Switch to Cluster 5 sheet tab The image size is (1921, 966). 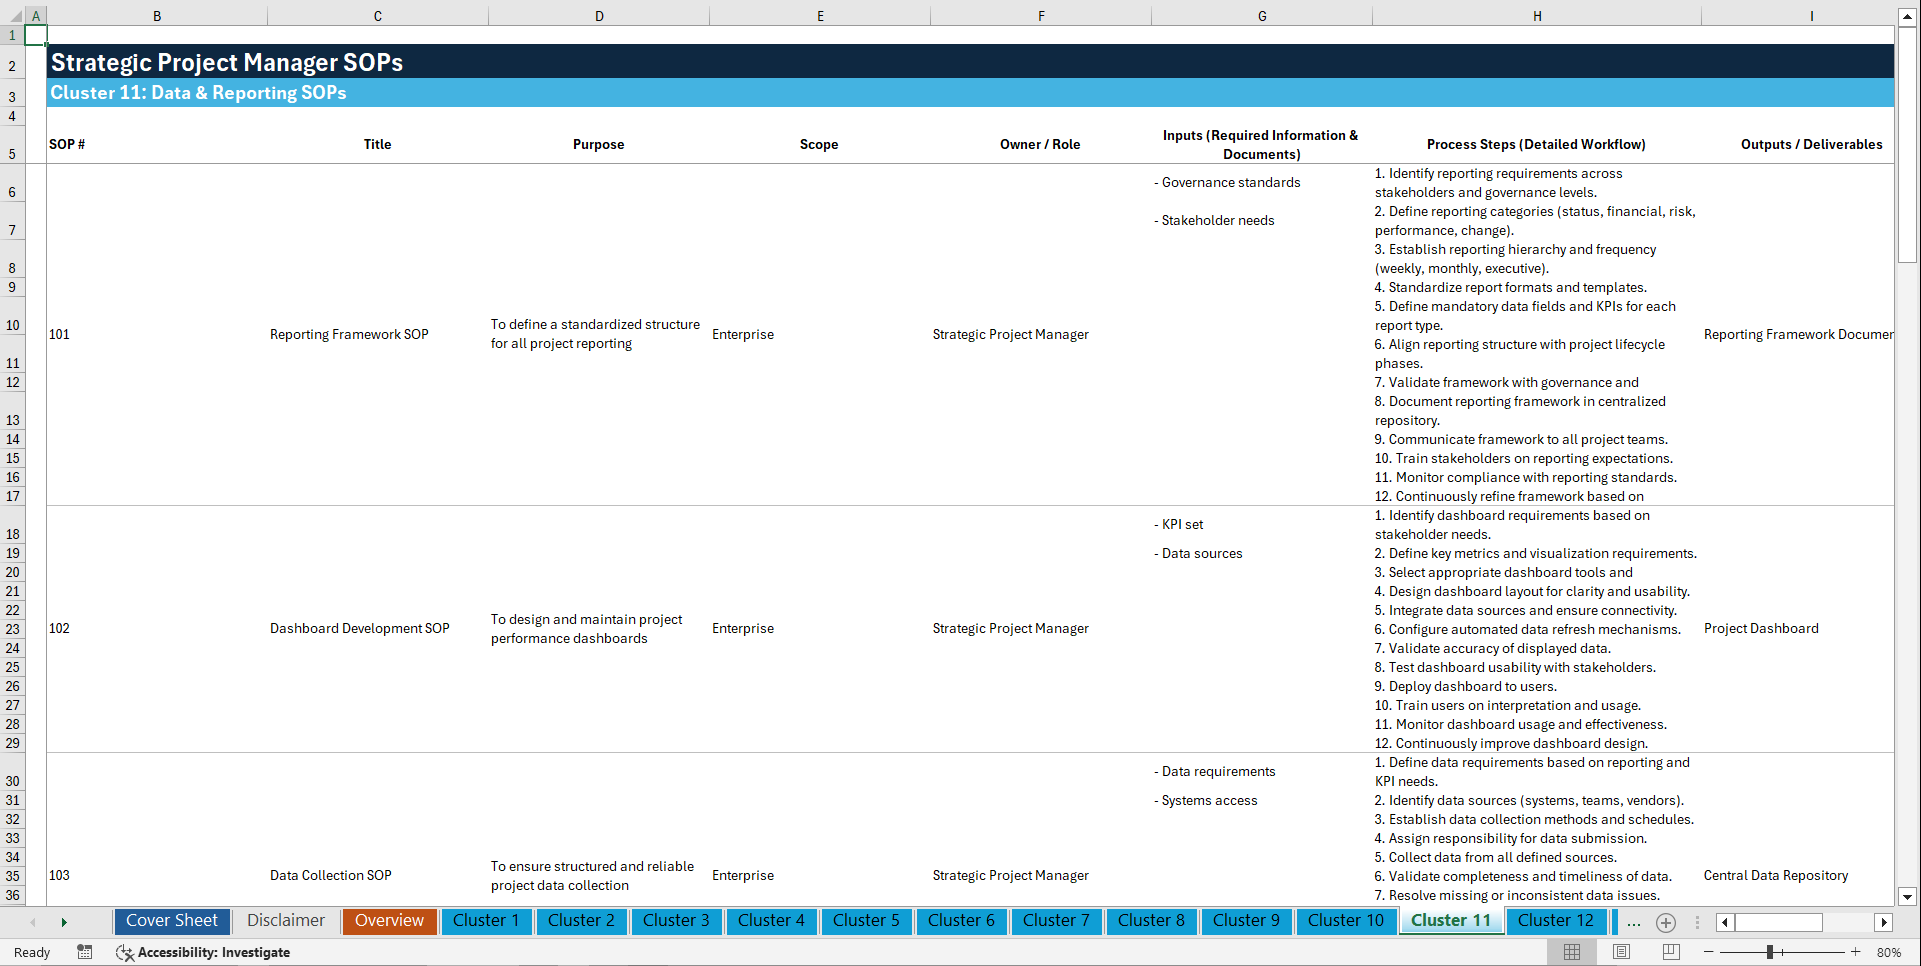click(866, 921)
